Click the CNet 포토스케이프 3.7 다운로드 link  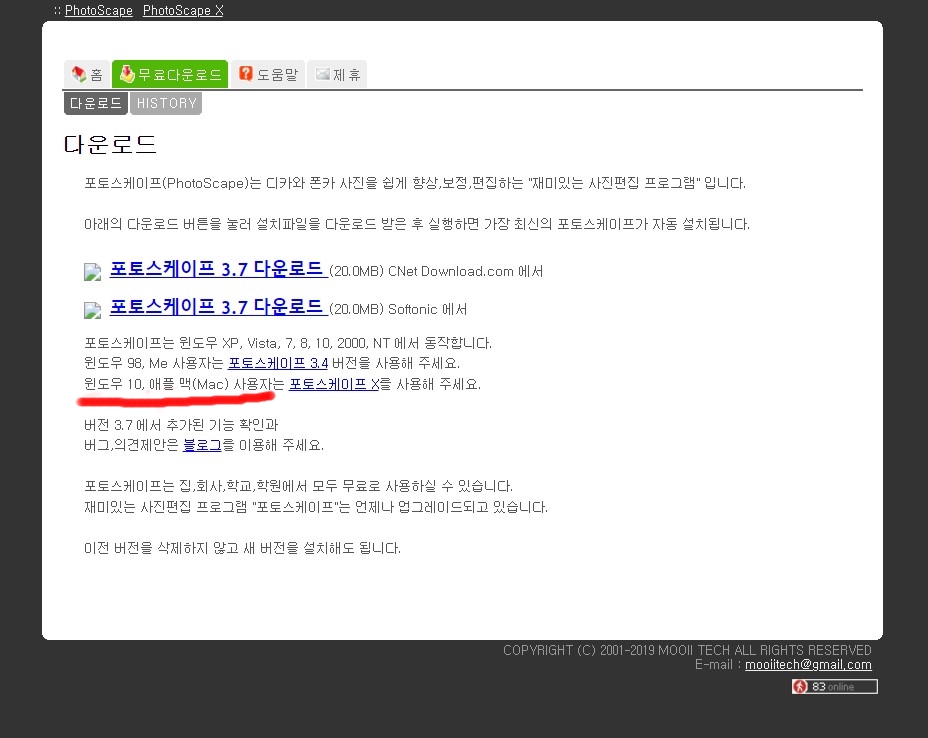tap(218, 269)
